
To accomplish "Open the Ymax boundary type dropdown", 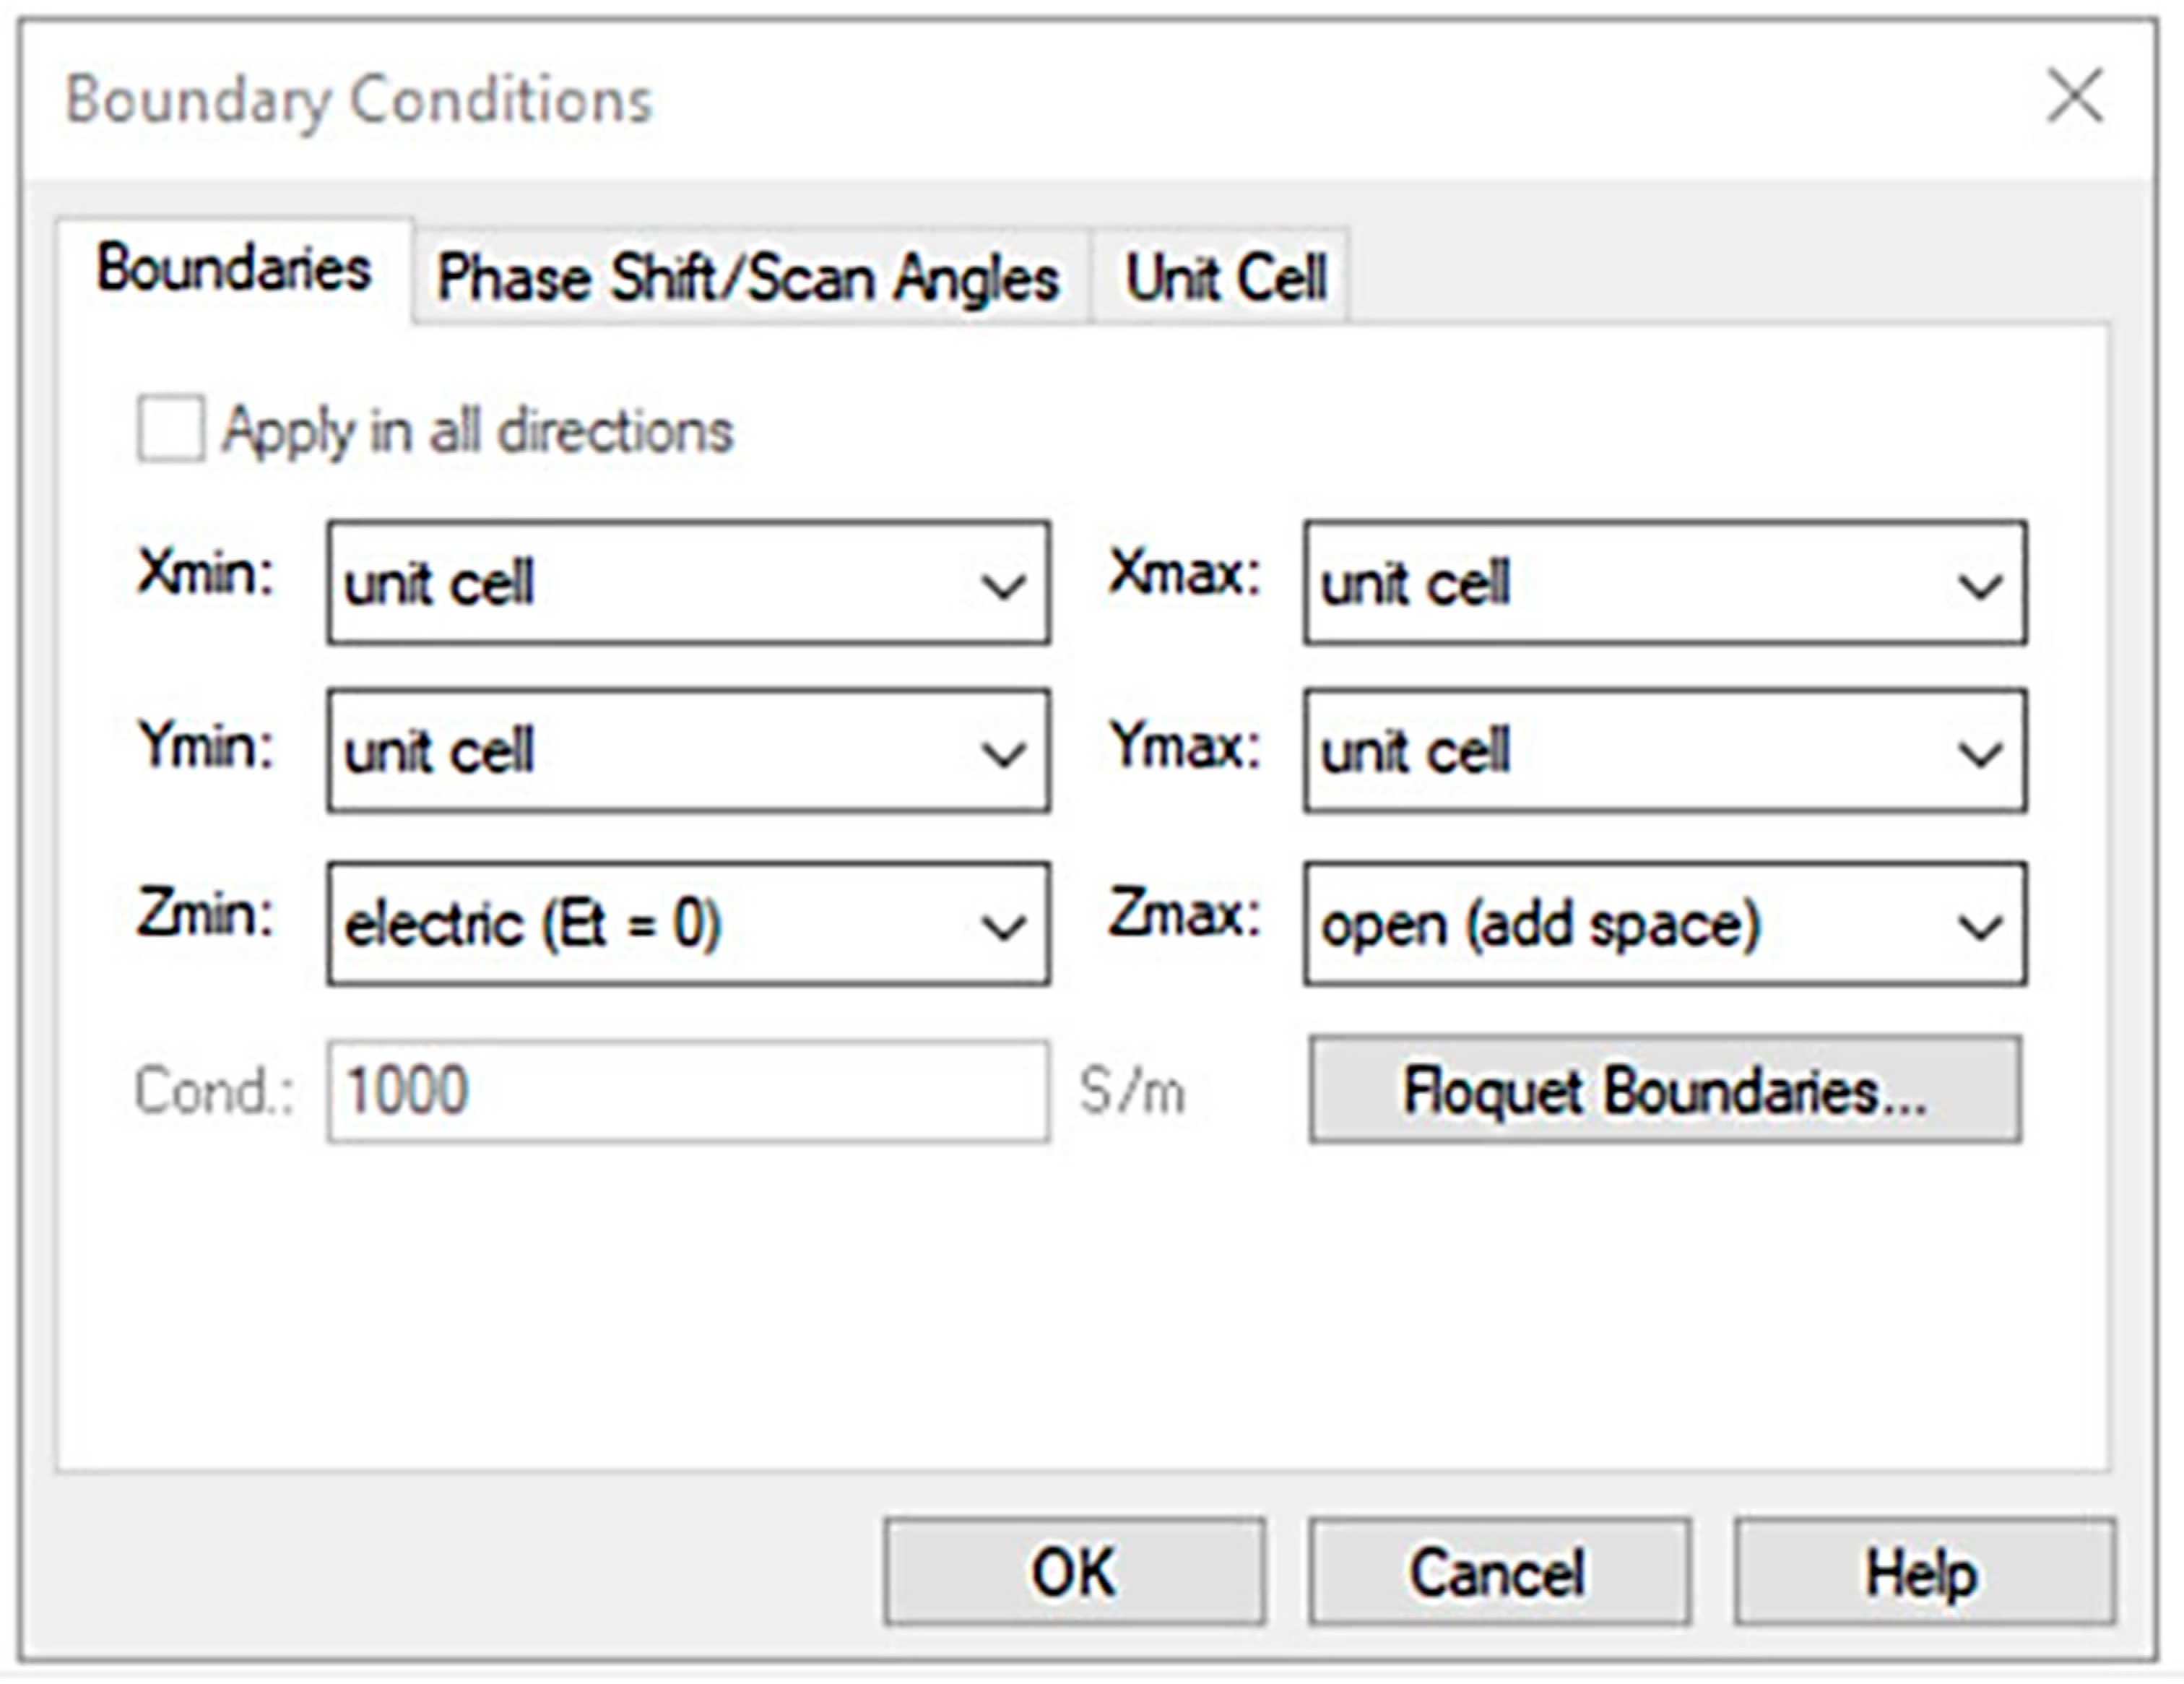I will pos(1664,751).
